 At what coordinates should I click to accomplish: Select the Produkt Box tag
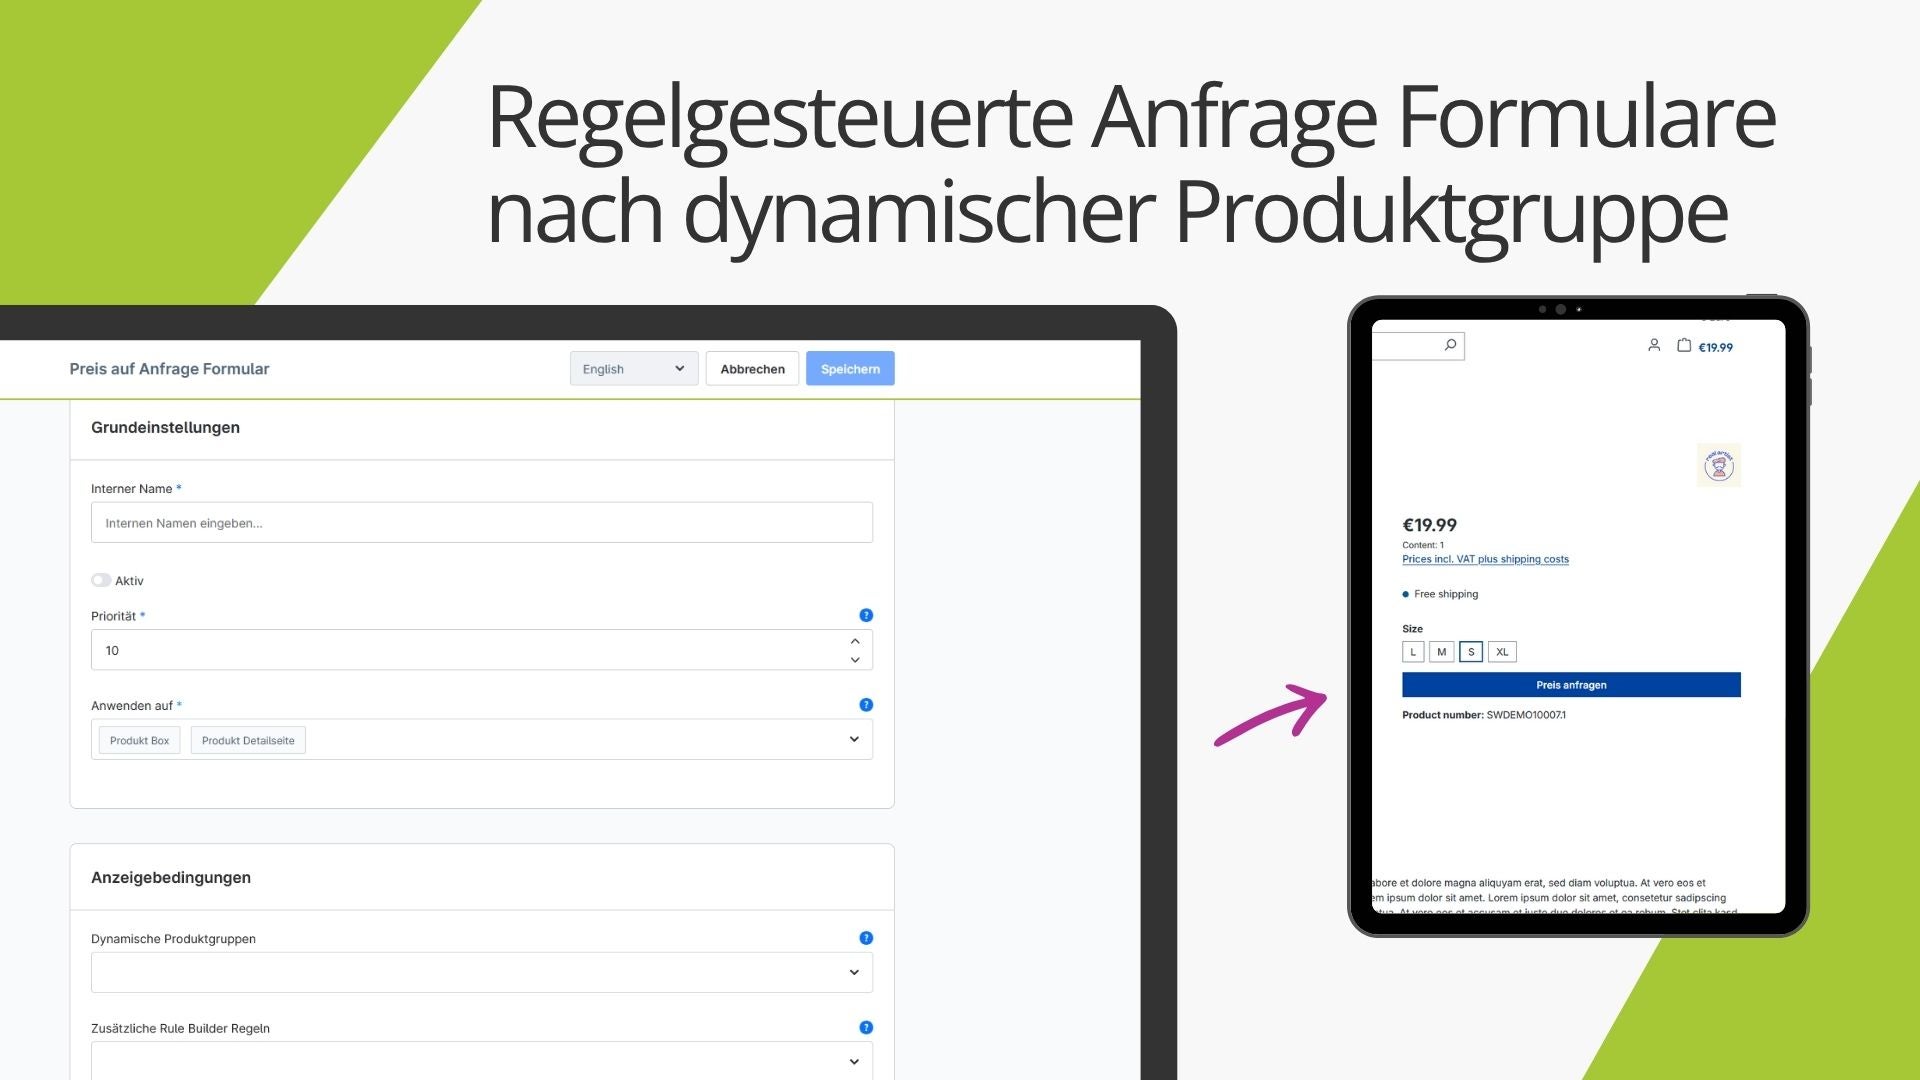tap(140, 740)
